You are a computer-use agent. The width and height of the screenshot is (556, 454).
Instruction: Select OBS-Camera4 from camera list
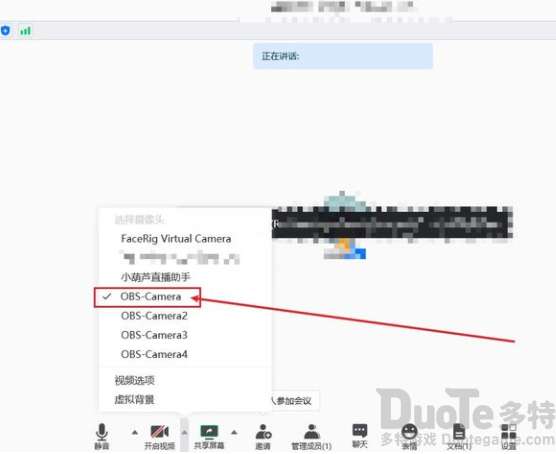[154, 354]
